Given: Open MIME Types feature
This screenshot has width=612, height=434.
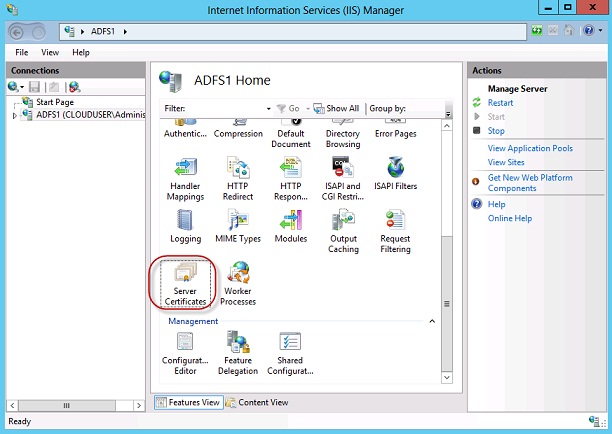Looking at the screenshot, I should [238, 226].
